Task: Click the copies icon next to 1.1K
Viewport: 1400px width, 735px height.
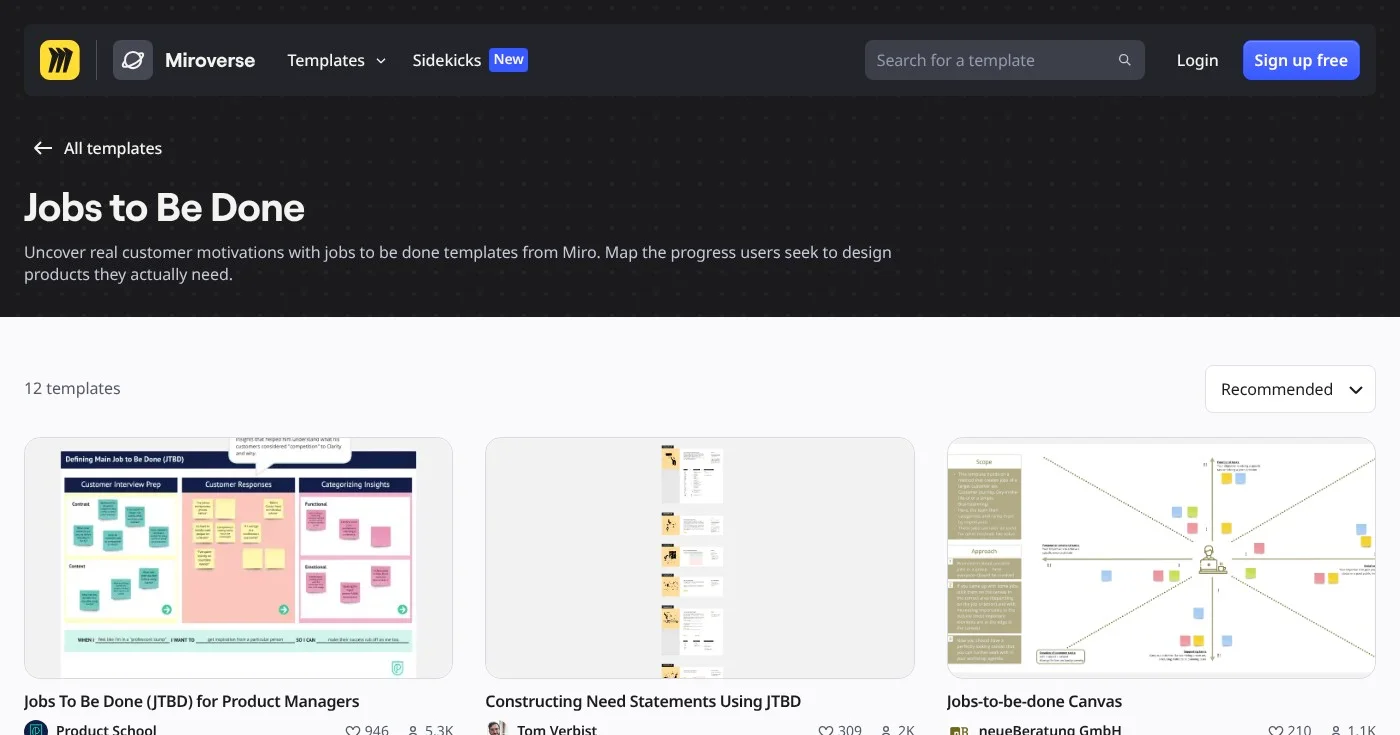Action: click(1335, 730)
